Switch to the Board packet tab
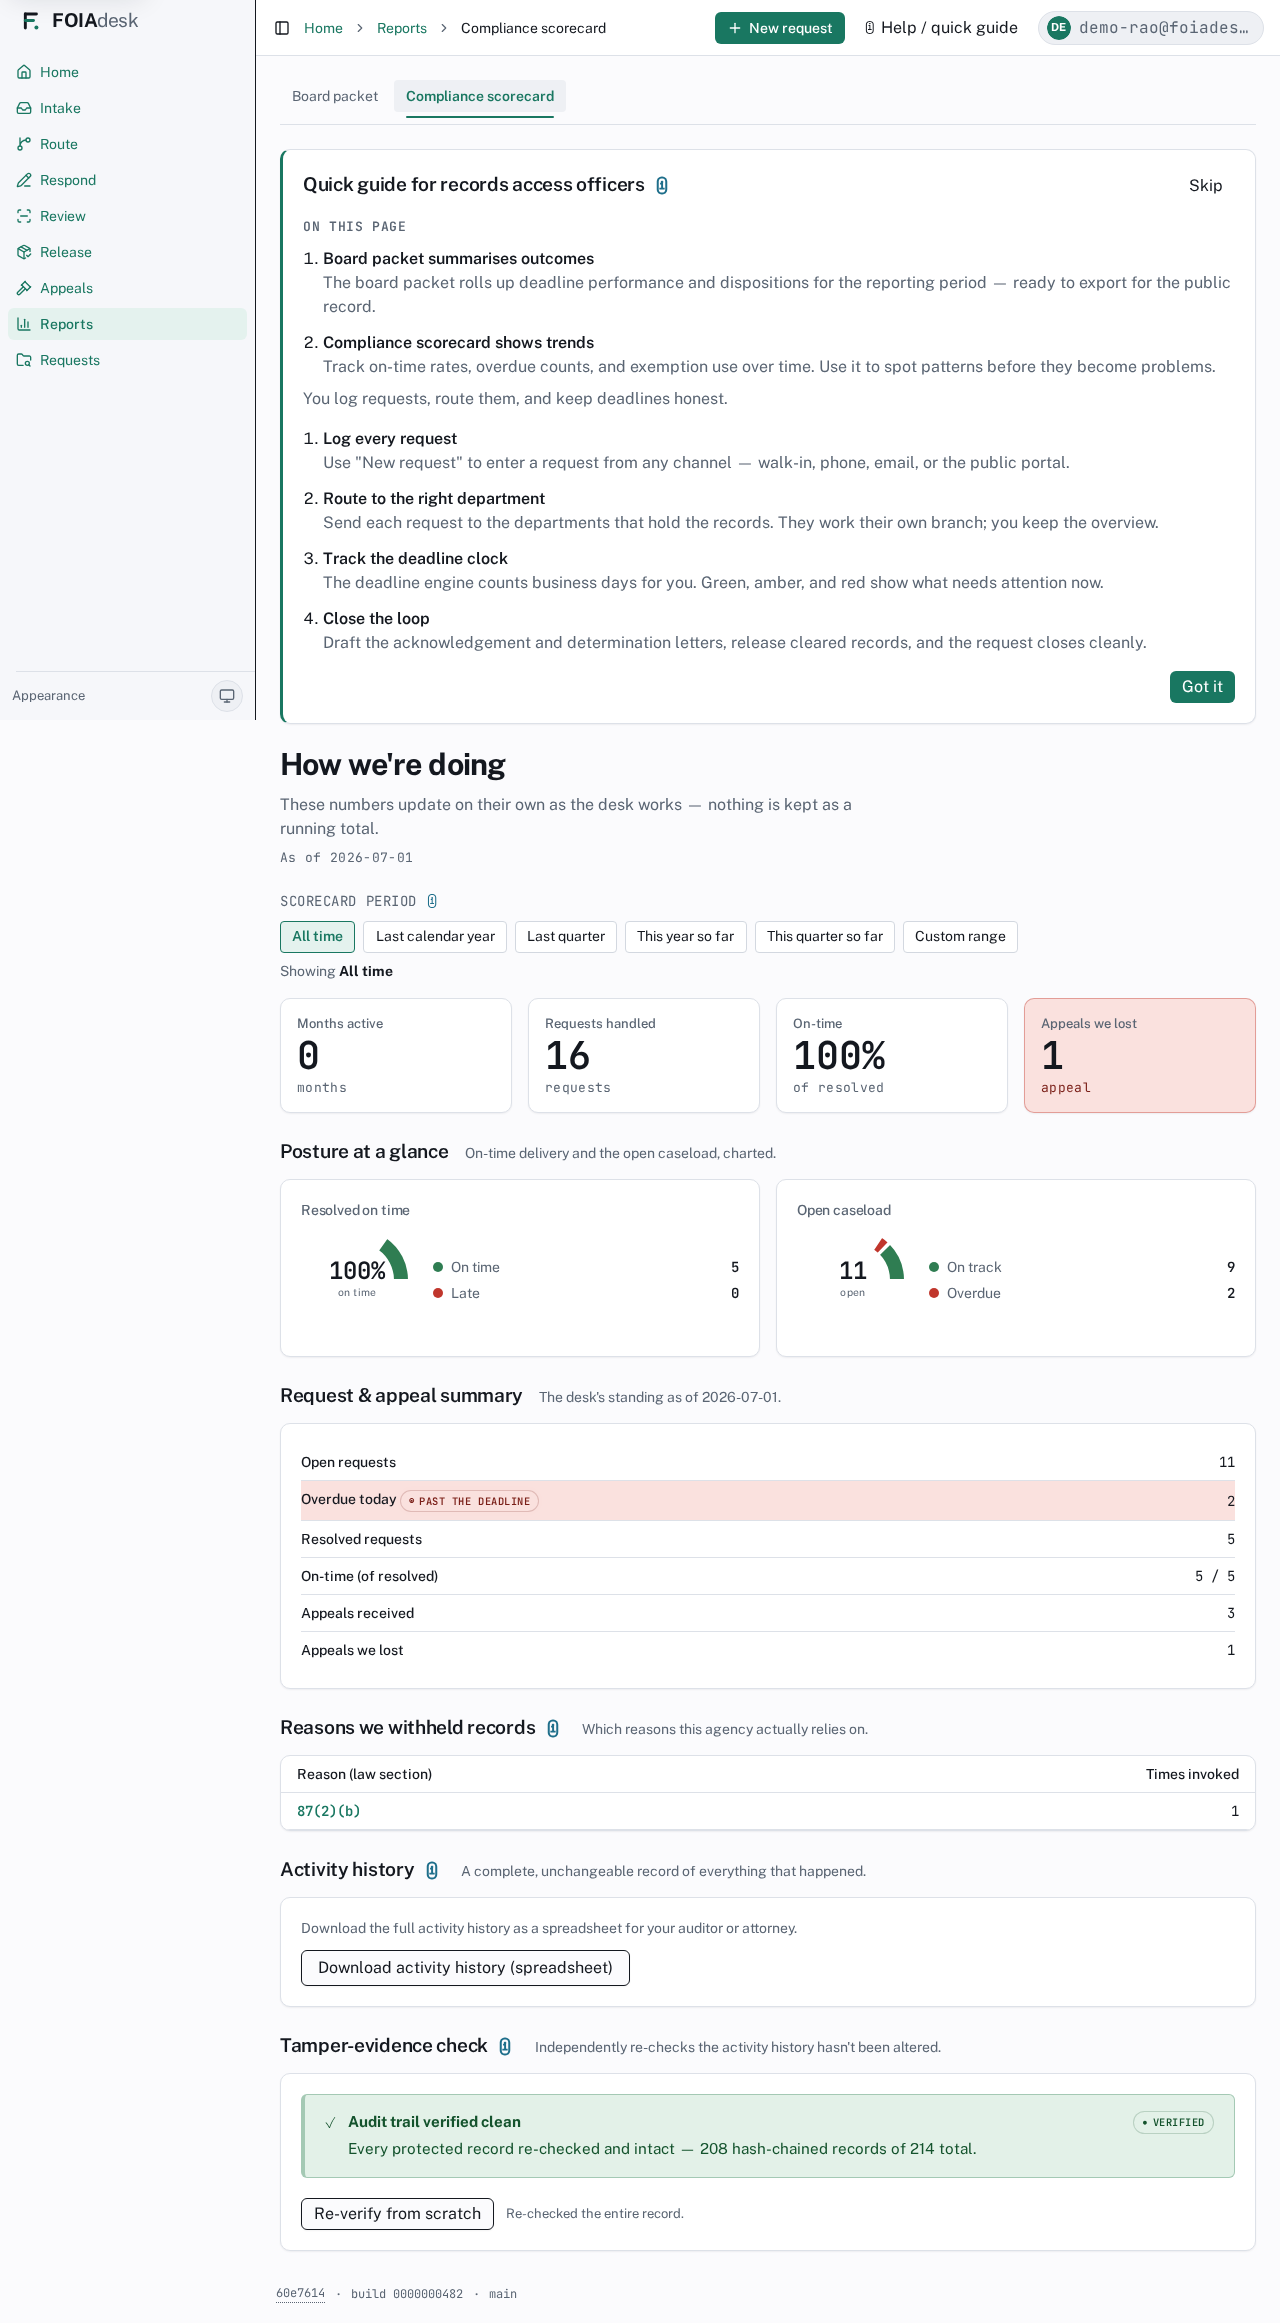Screen dimensions: 1280x2323 (x=335, y=96)
